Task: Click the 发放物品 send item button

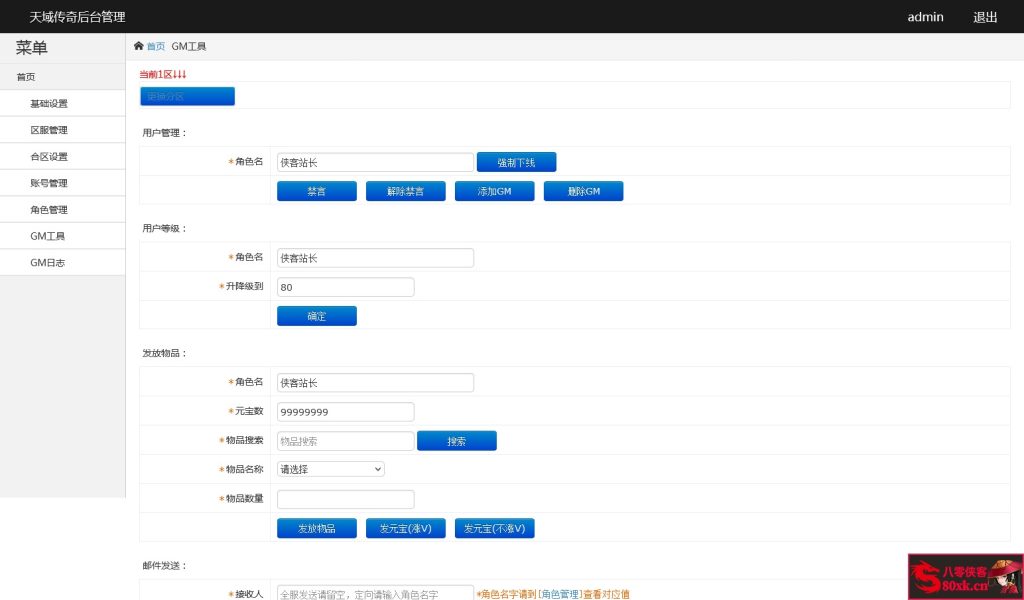Action: 317,528
